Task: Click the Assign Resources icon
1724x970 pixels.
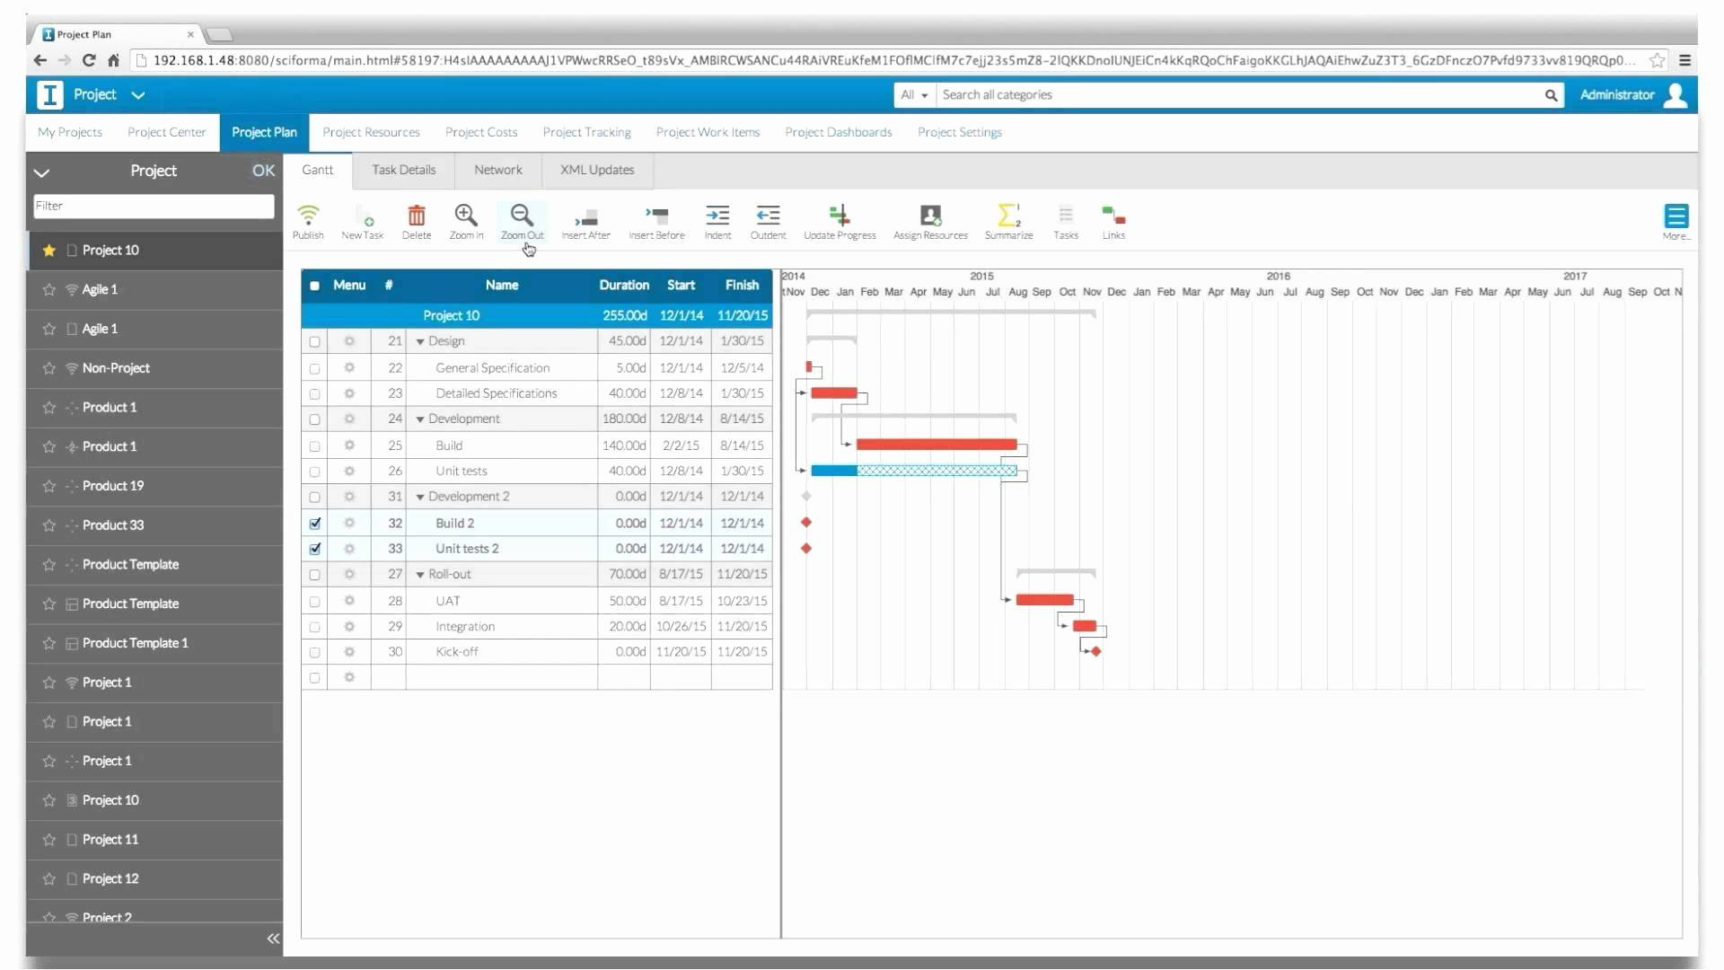Action: tap(930, 220)
